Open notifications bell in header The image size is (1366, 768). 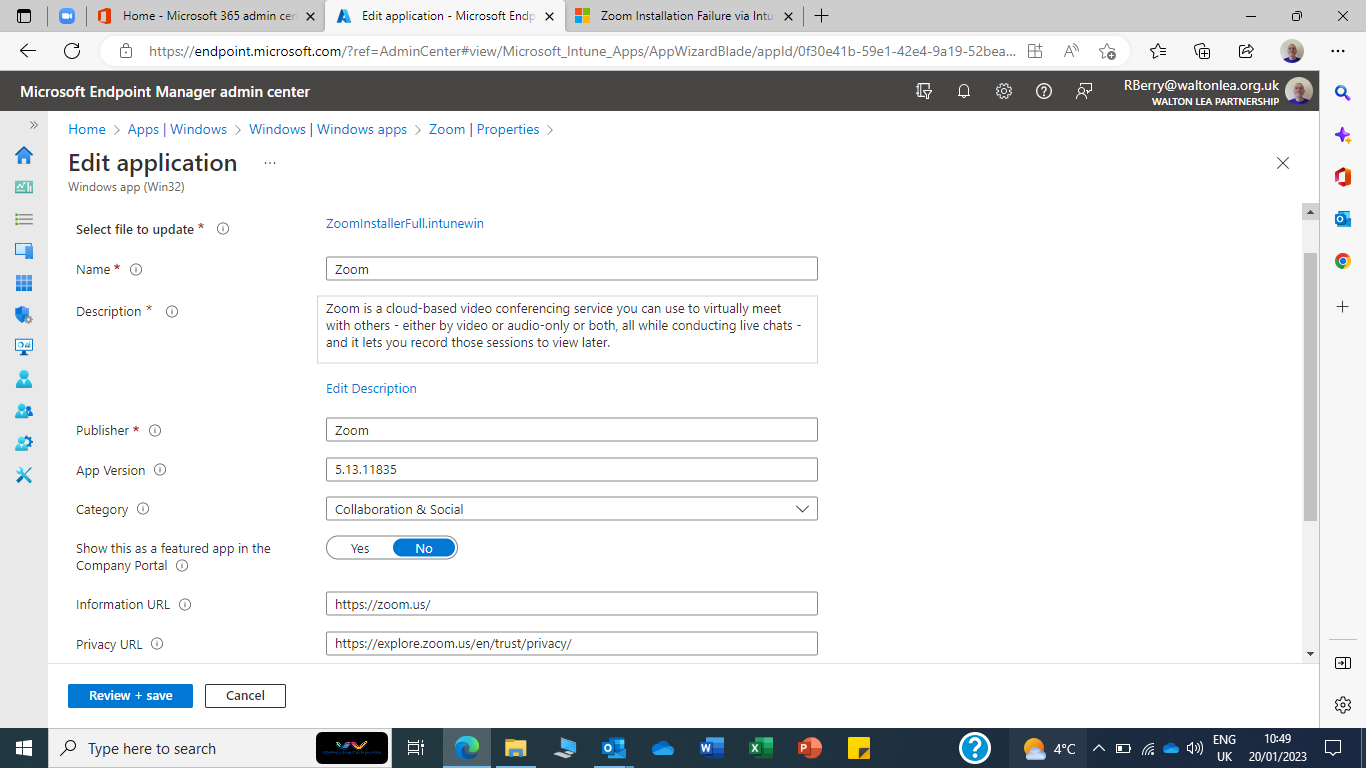[x=964, y=91]
